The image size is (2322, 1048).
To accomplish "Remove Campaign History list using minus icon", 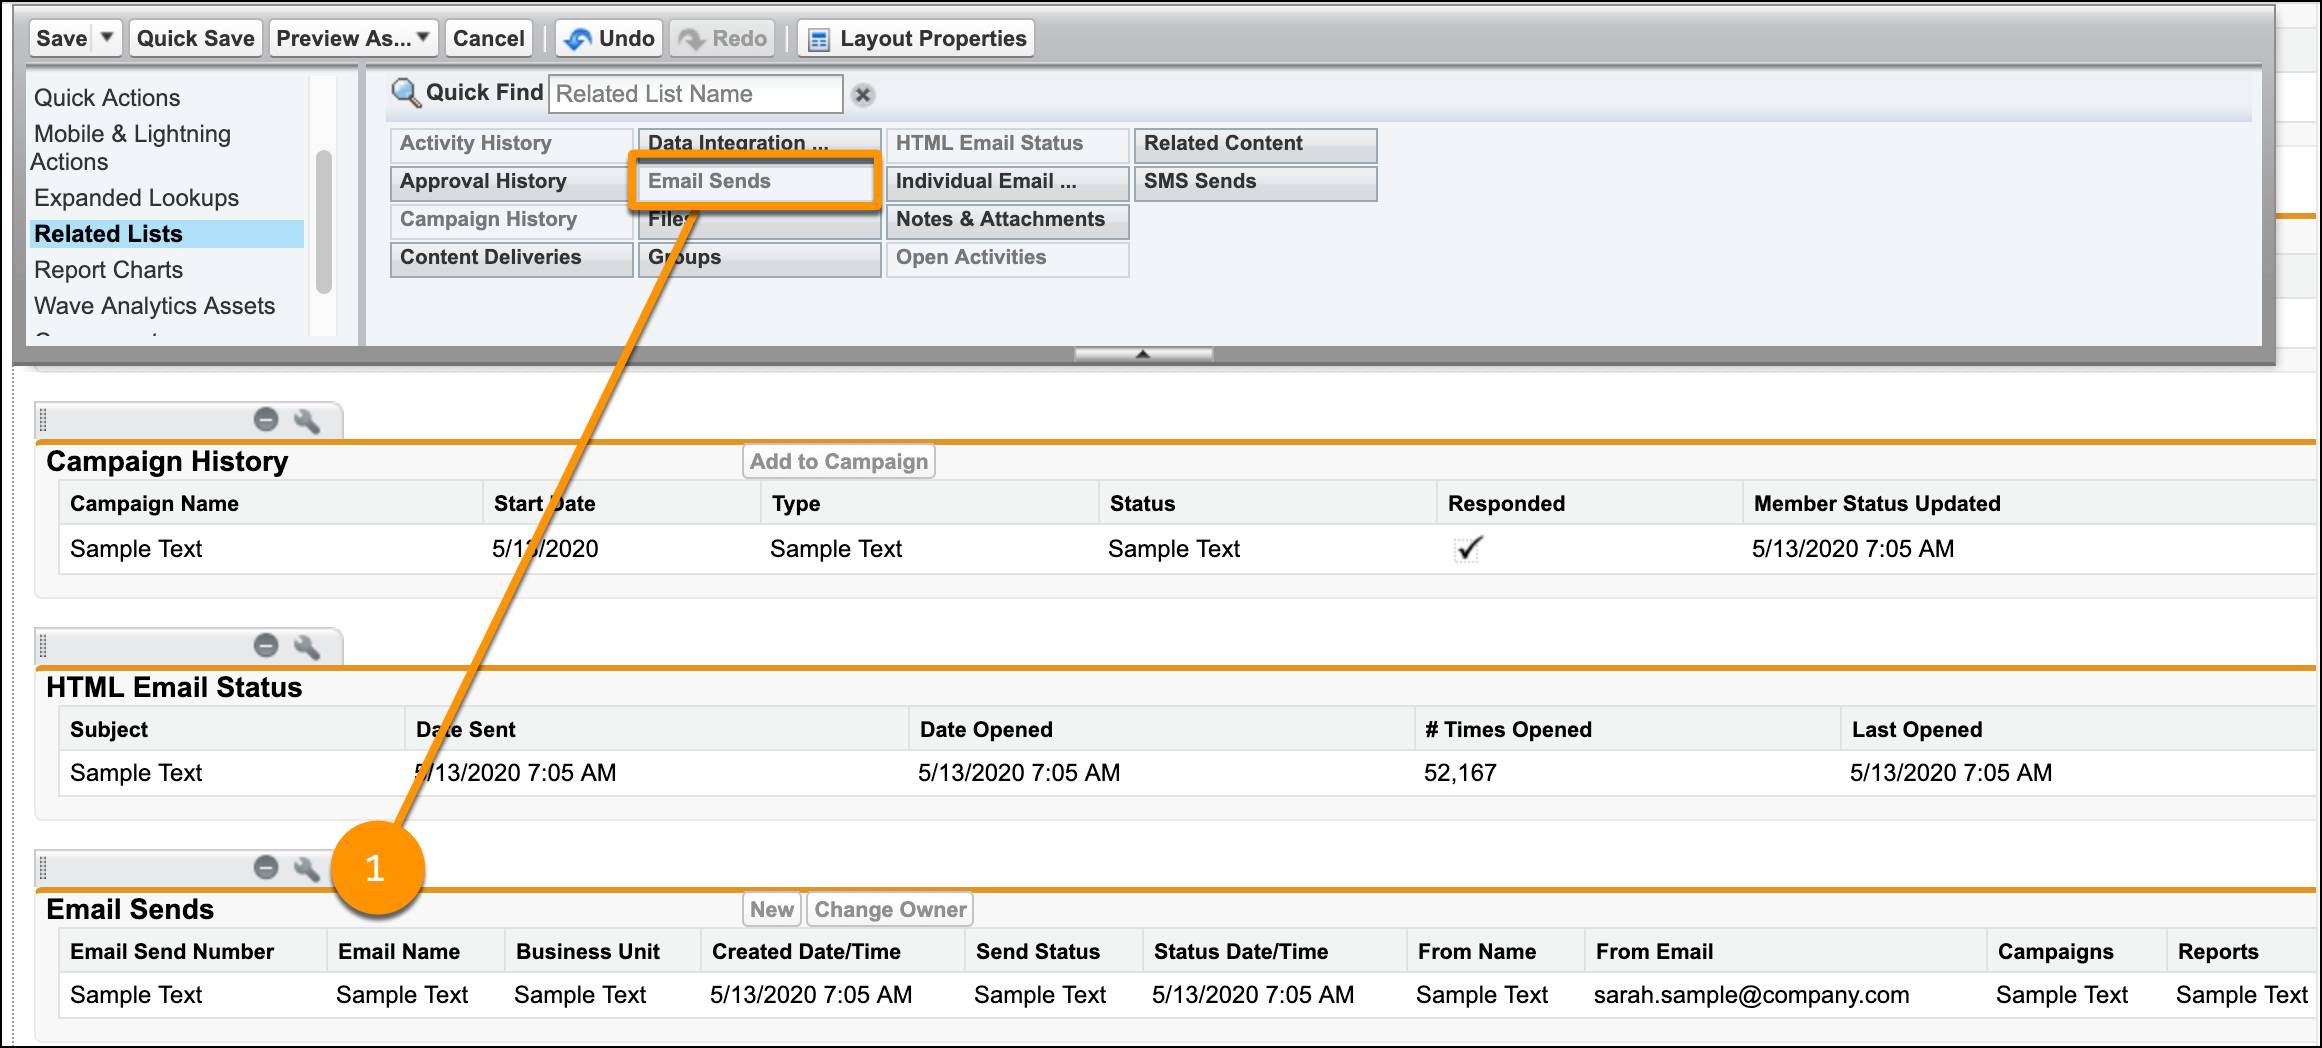I will [x=266, y=420].
